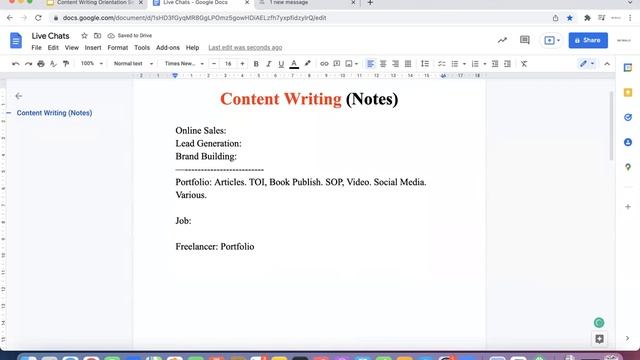Clear formatting from selection
This screenshot has width=640, height=360.
click(x=524, y=64)
